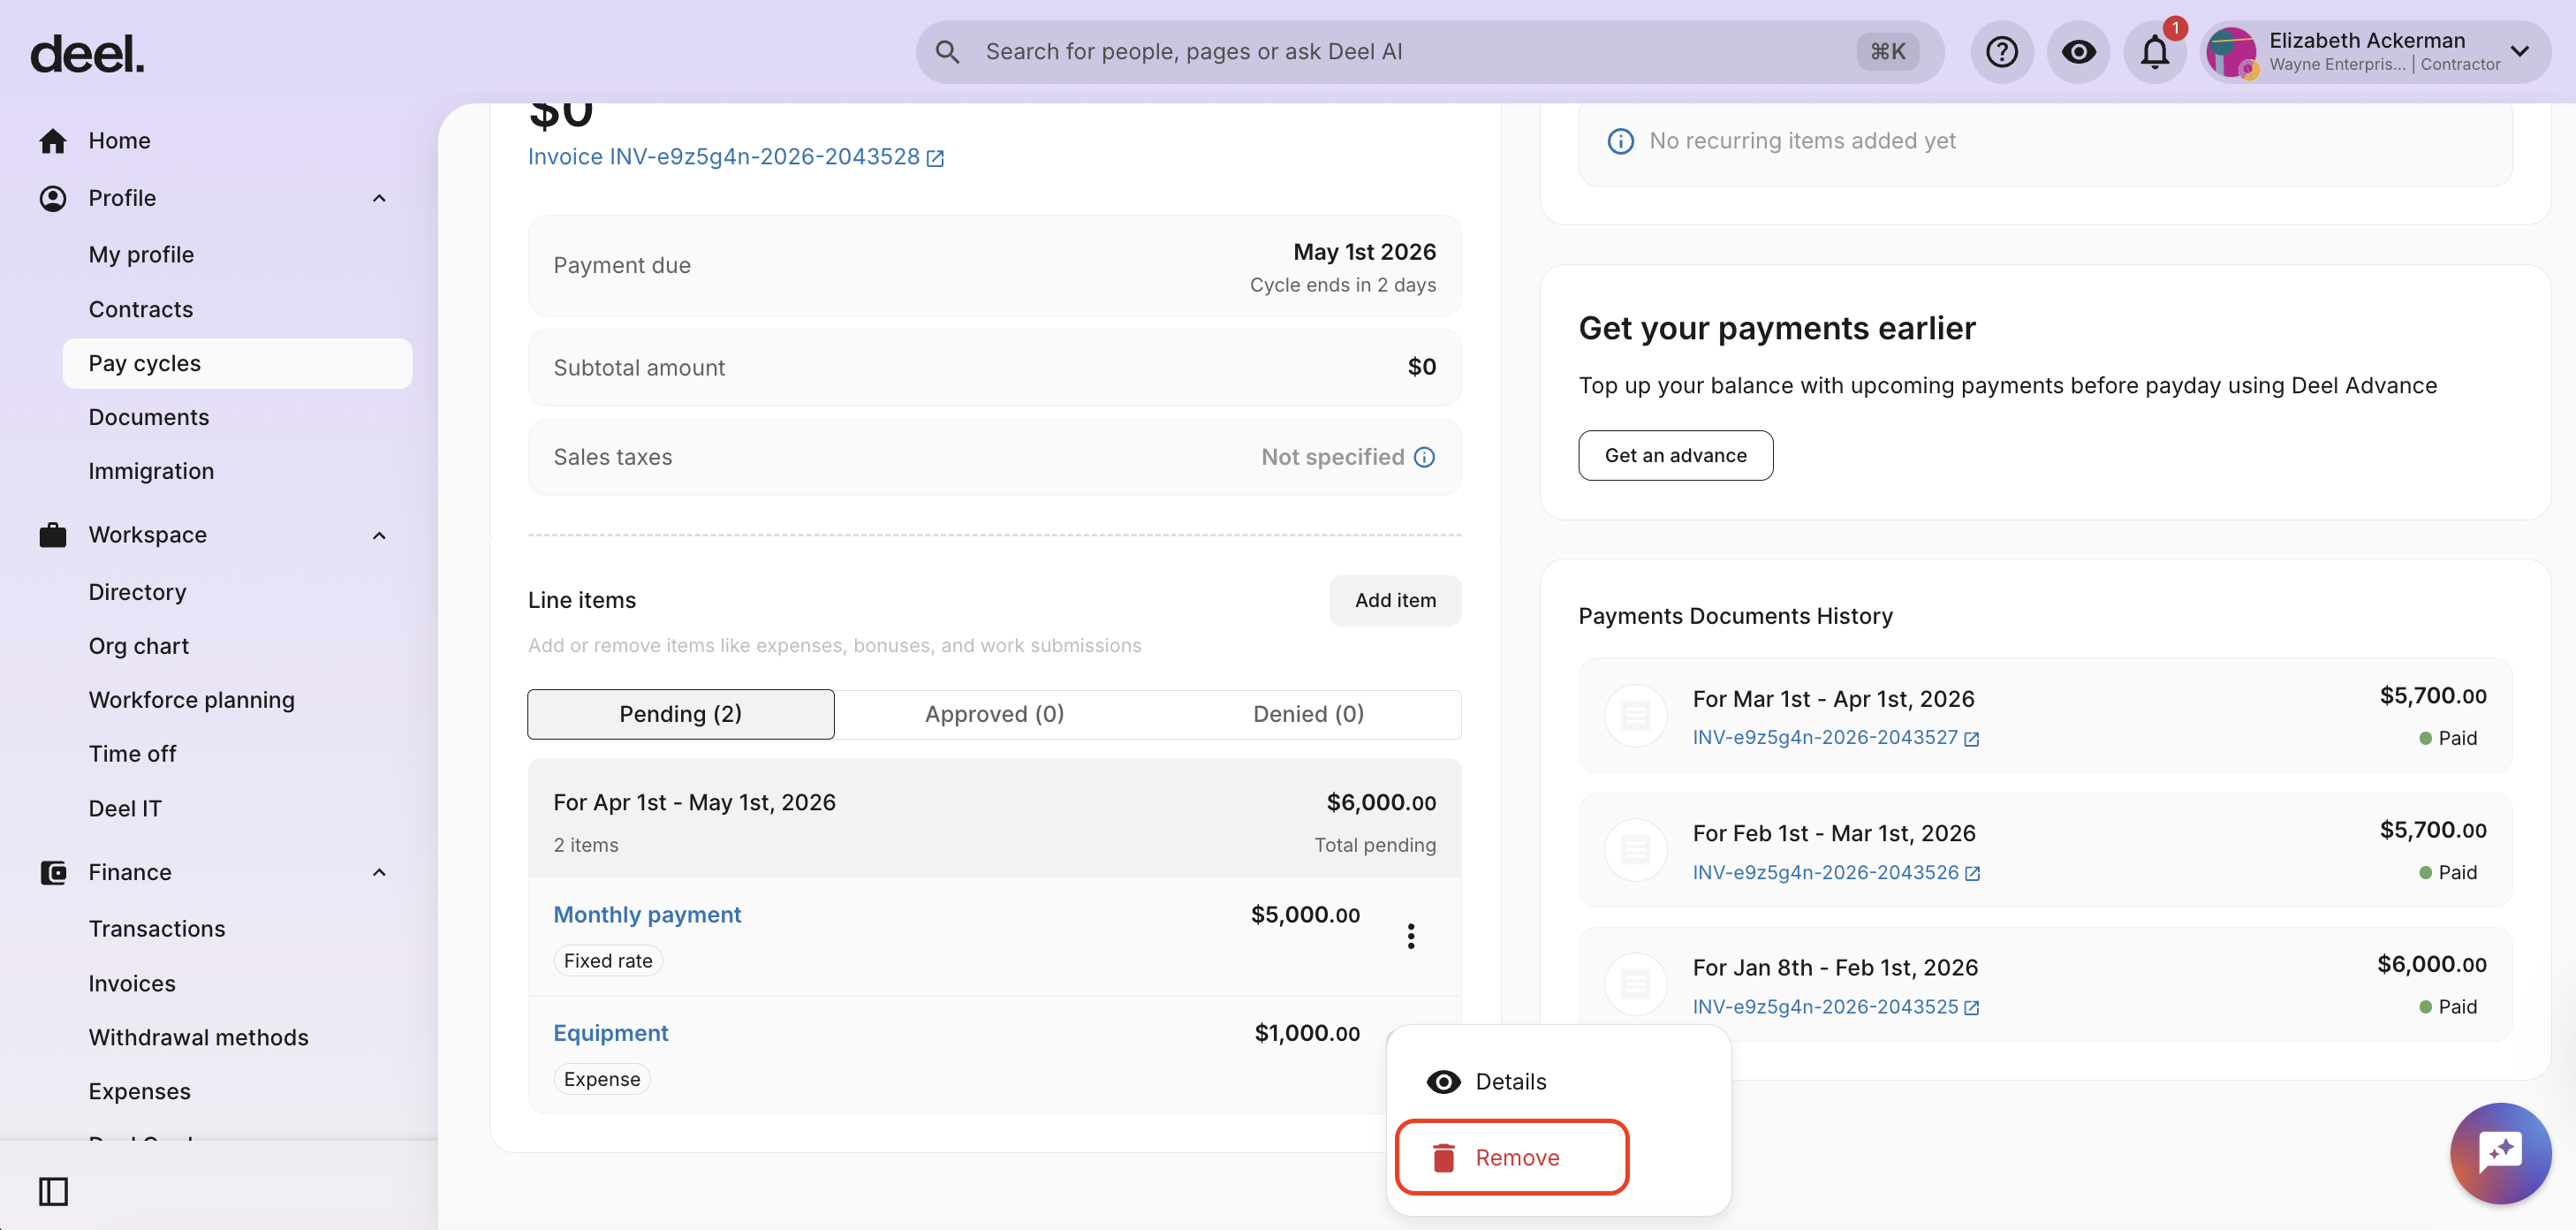Open the Deel AI chat assistant button

coord(2500,1153)
